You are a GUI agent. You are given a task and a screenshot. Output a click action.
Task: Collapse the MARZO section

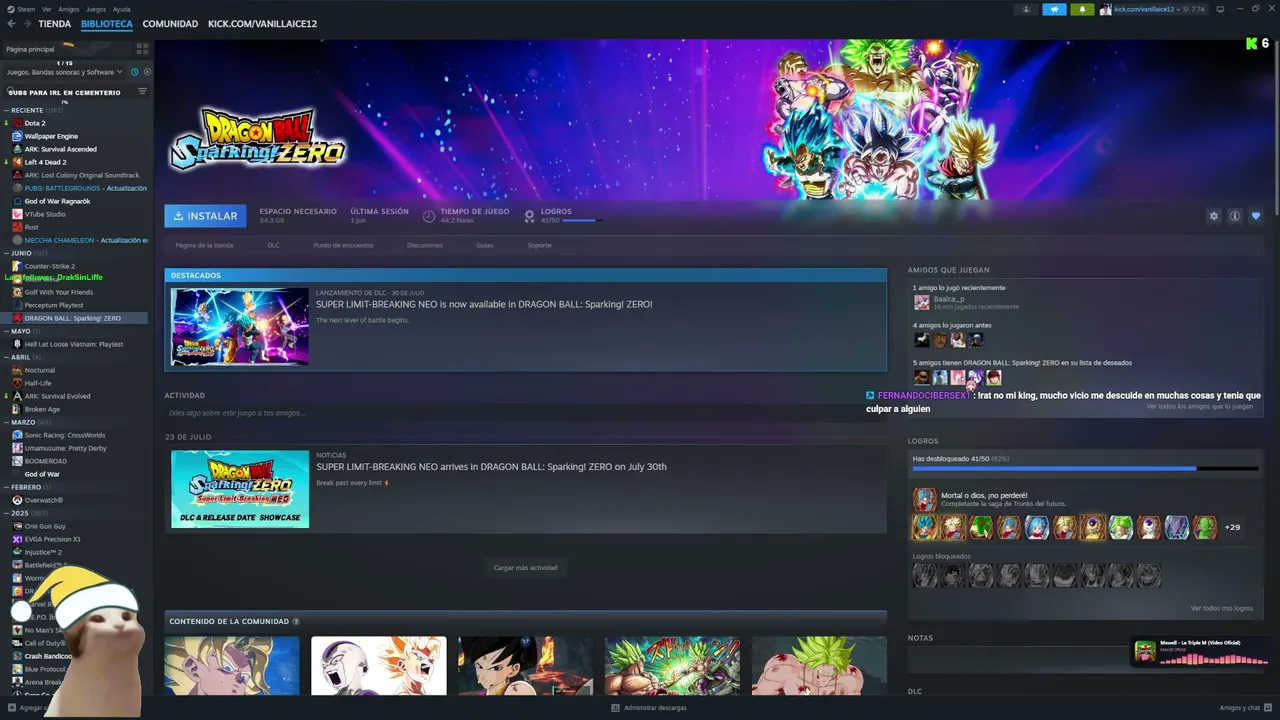point(7,422)
